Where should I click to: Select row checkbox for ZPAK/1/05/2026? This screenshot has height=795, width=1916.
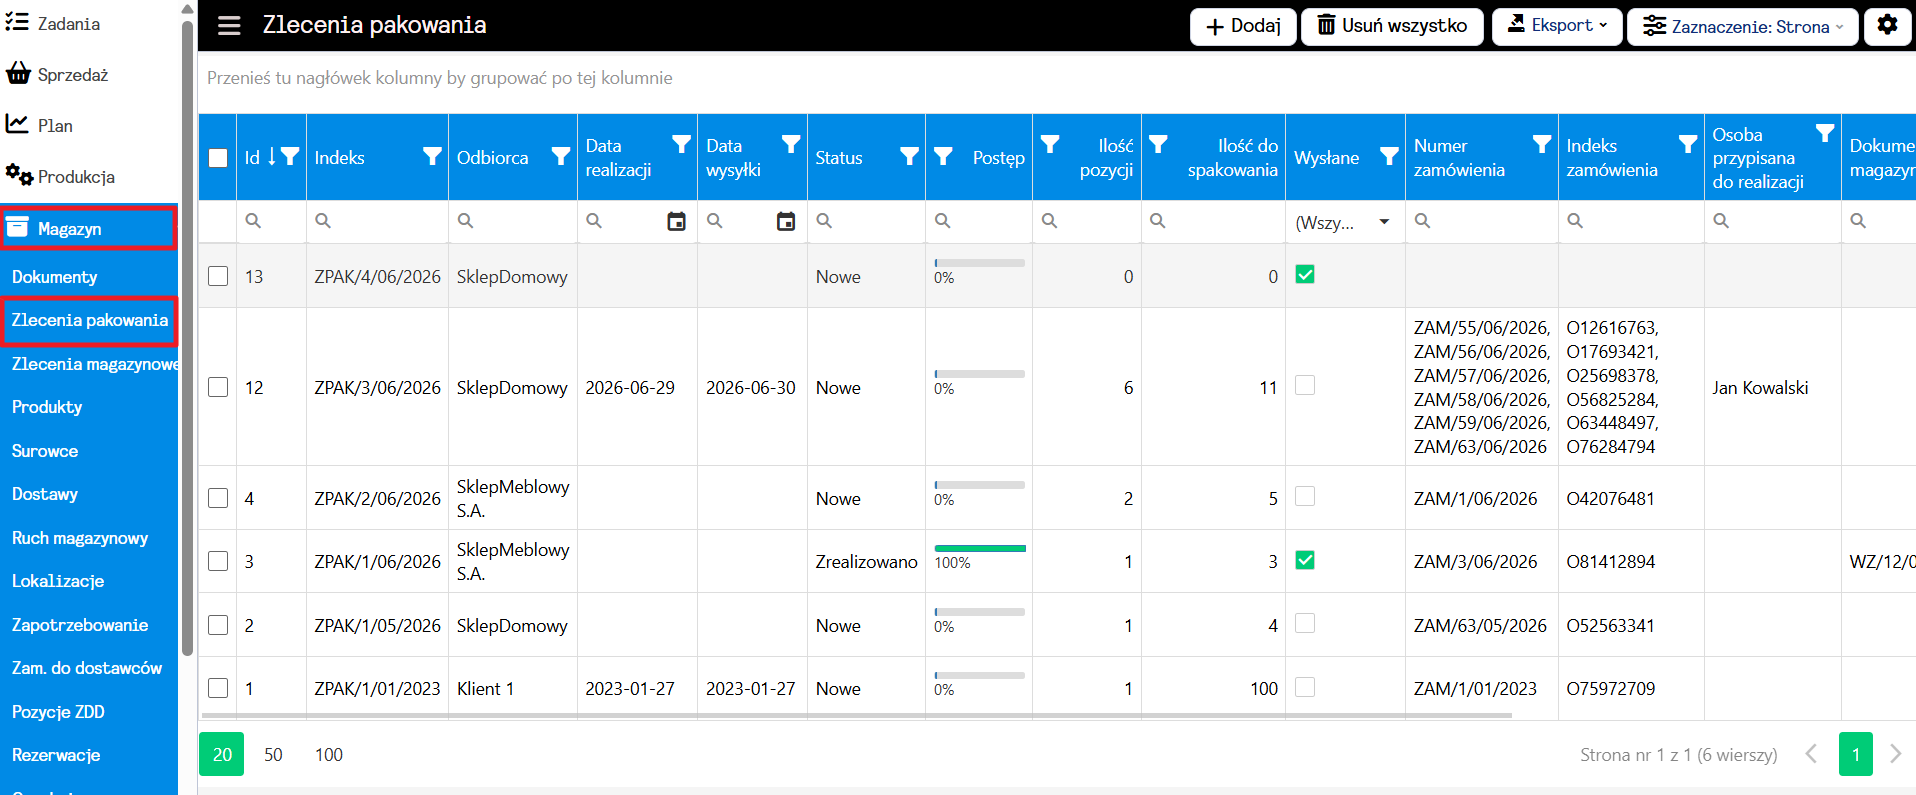click(218, 625)
